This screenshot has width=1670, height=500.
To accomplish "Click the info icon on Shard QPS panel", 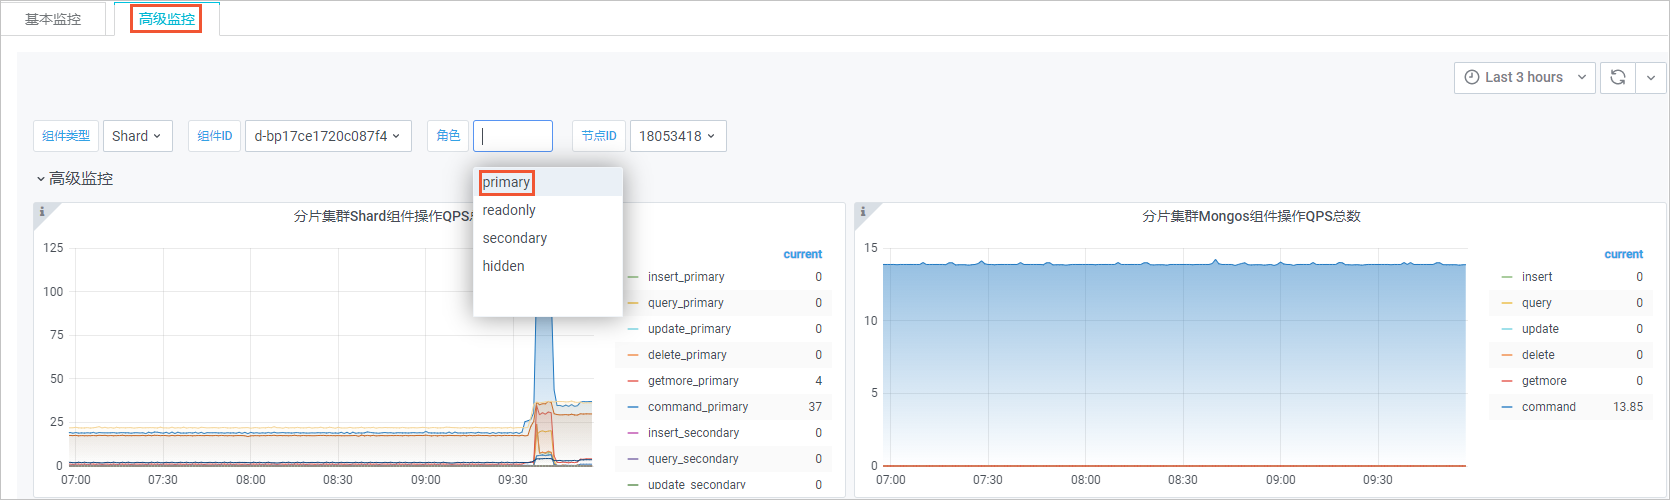I will click(x=42, y=211).
